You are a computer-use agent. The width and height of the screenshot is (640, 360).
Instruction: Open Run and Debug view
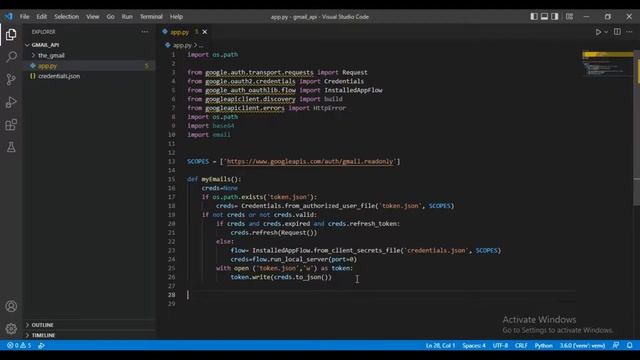11,102
